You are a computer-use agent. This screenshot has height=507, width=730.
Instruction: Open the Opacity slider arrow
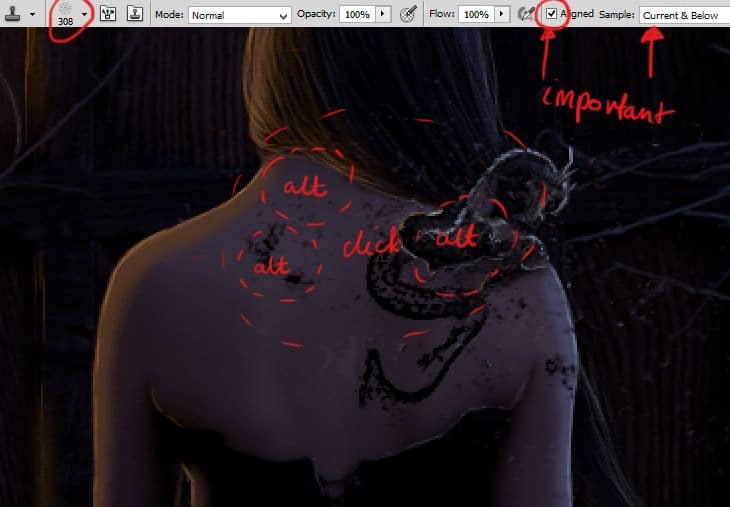click(x=383, y=16)
